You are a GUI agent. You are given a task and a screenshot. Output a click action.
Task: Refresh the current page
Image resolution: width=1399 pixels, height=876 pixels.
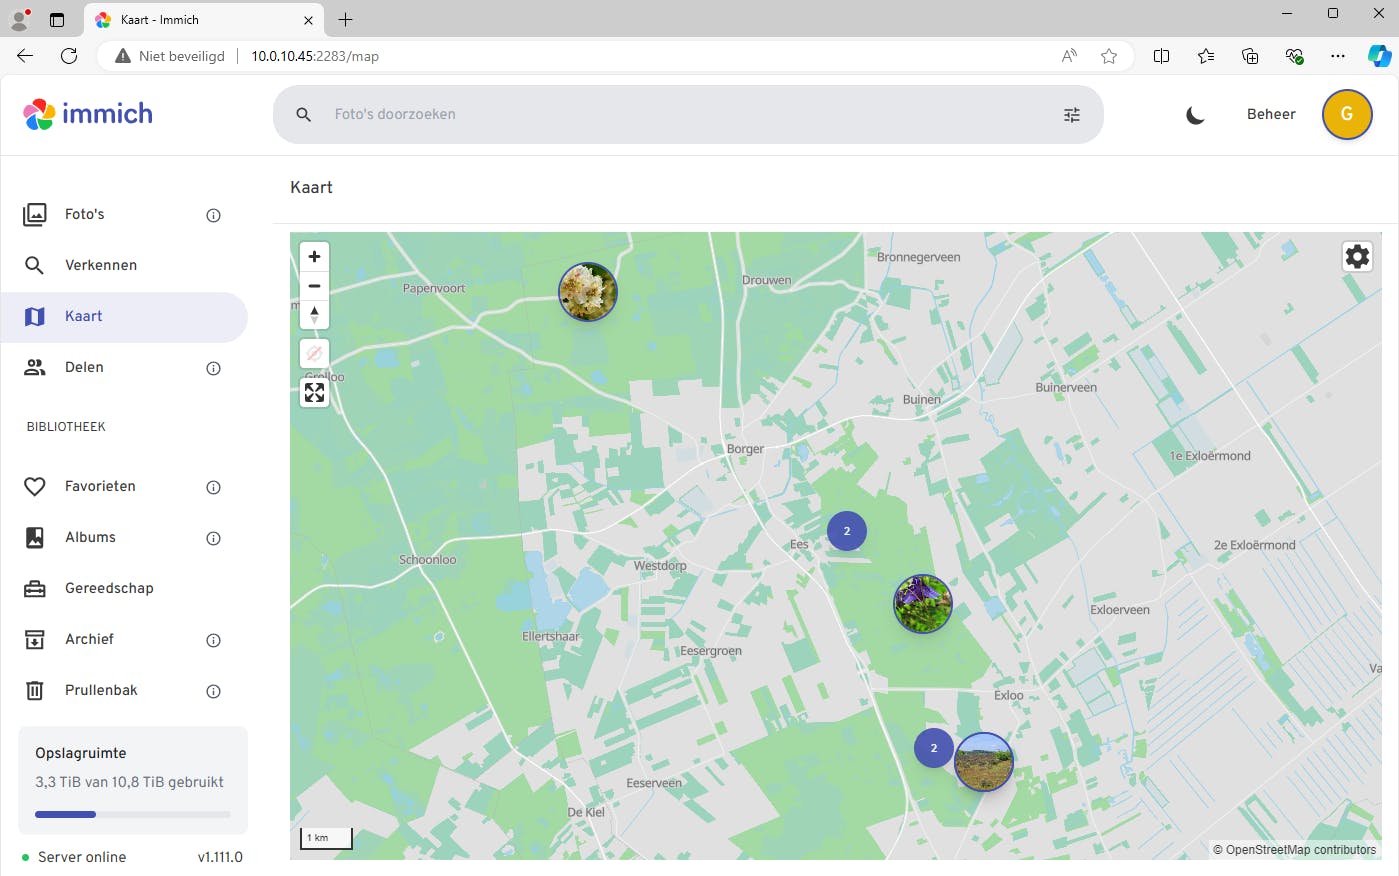(x=69, y=56)
